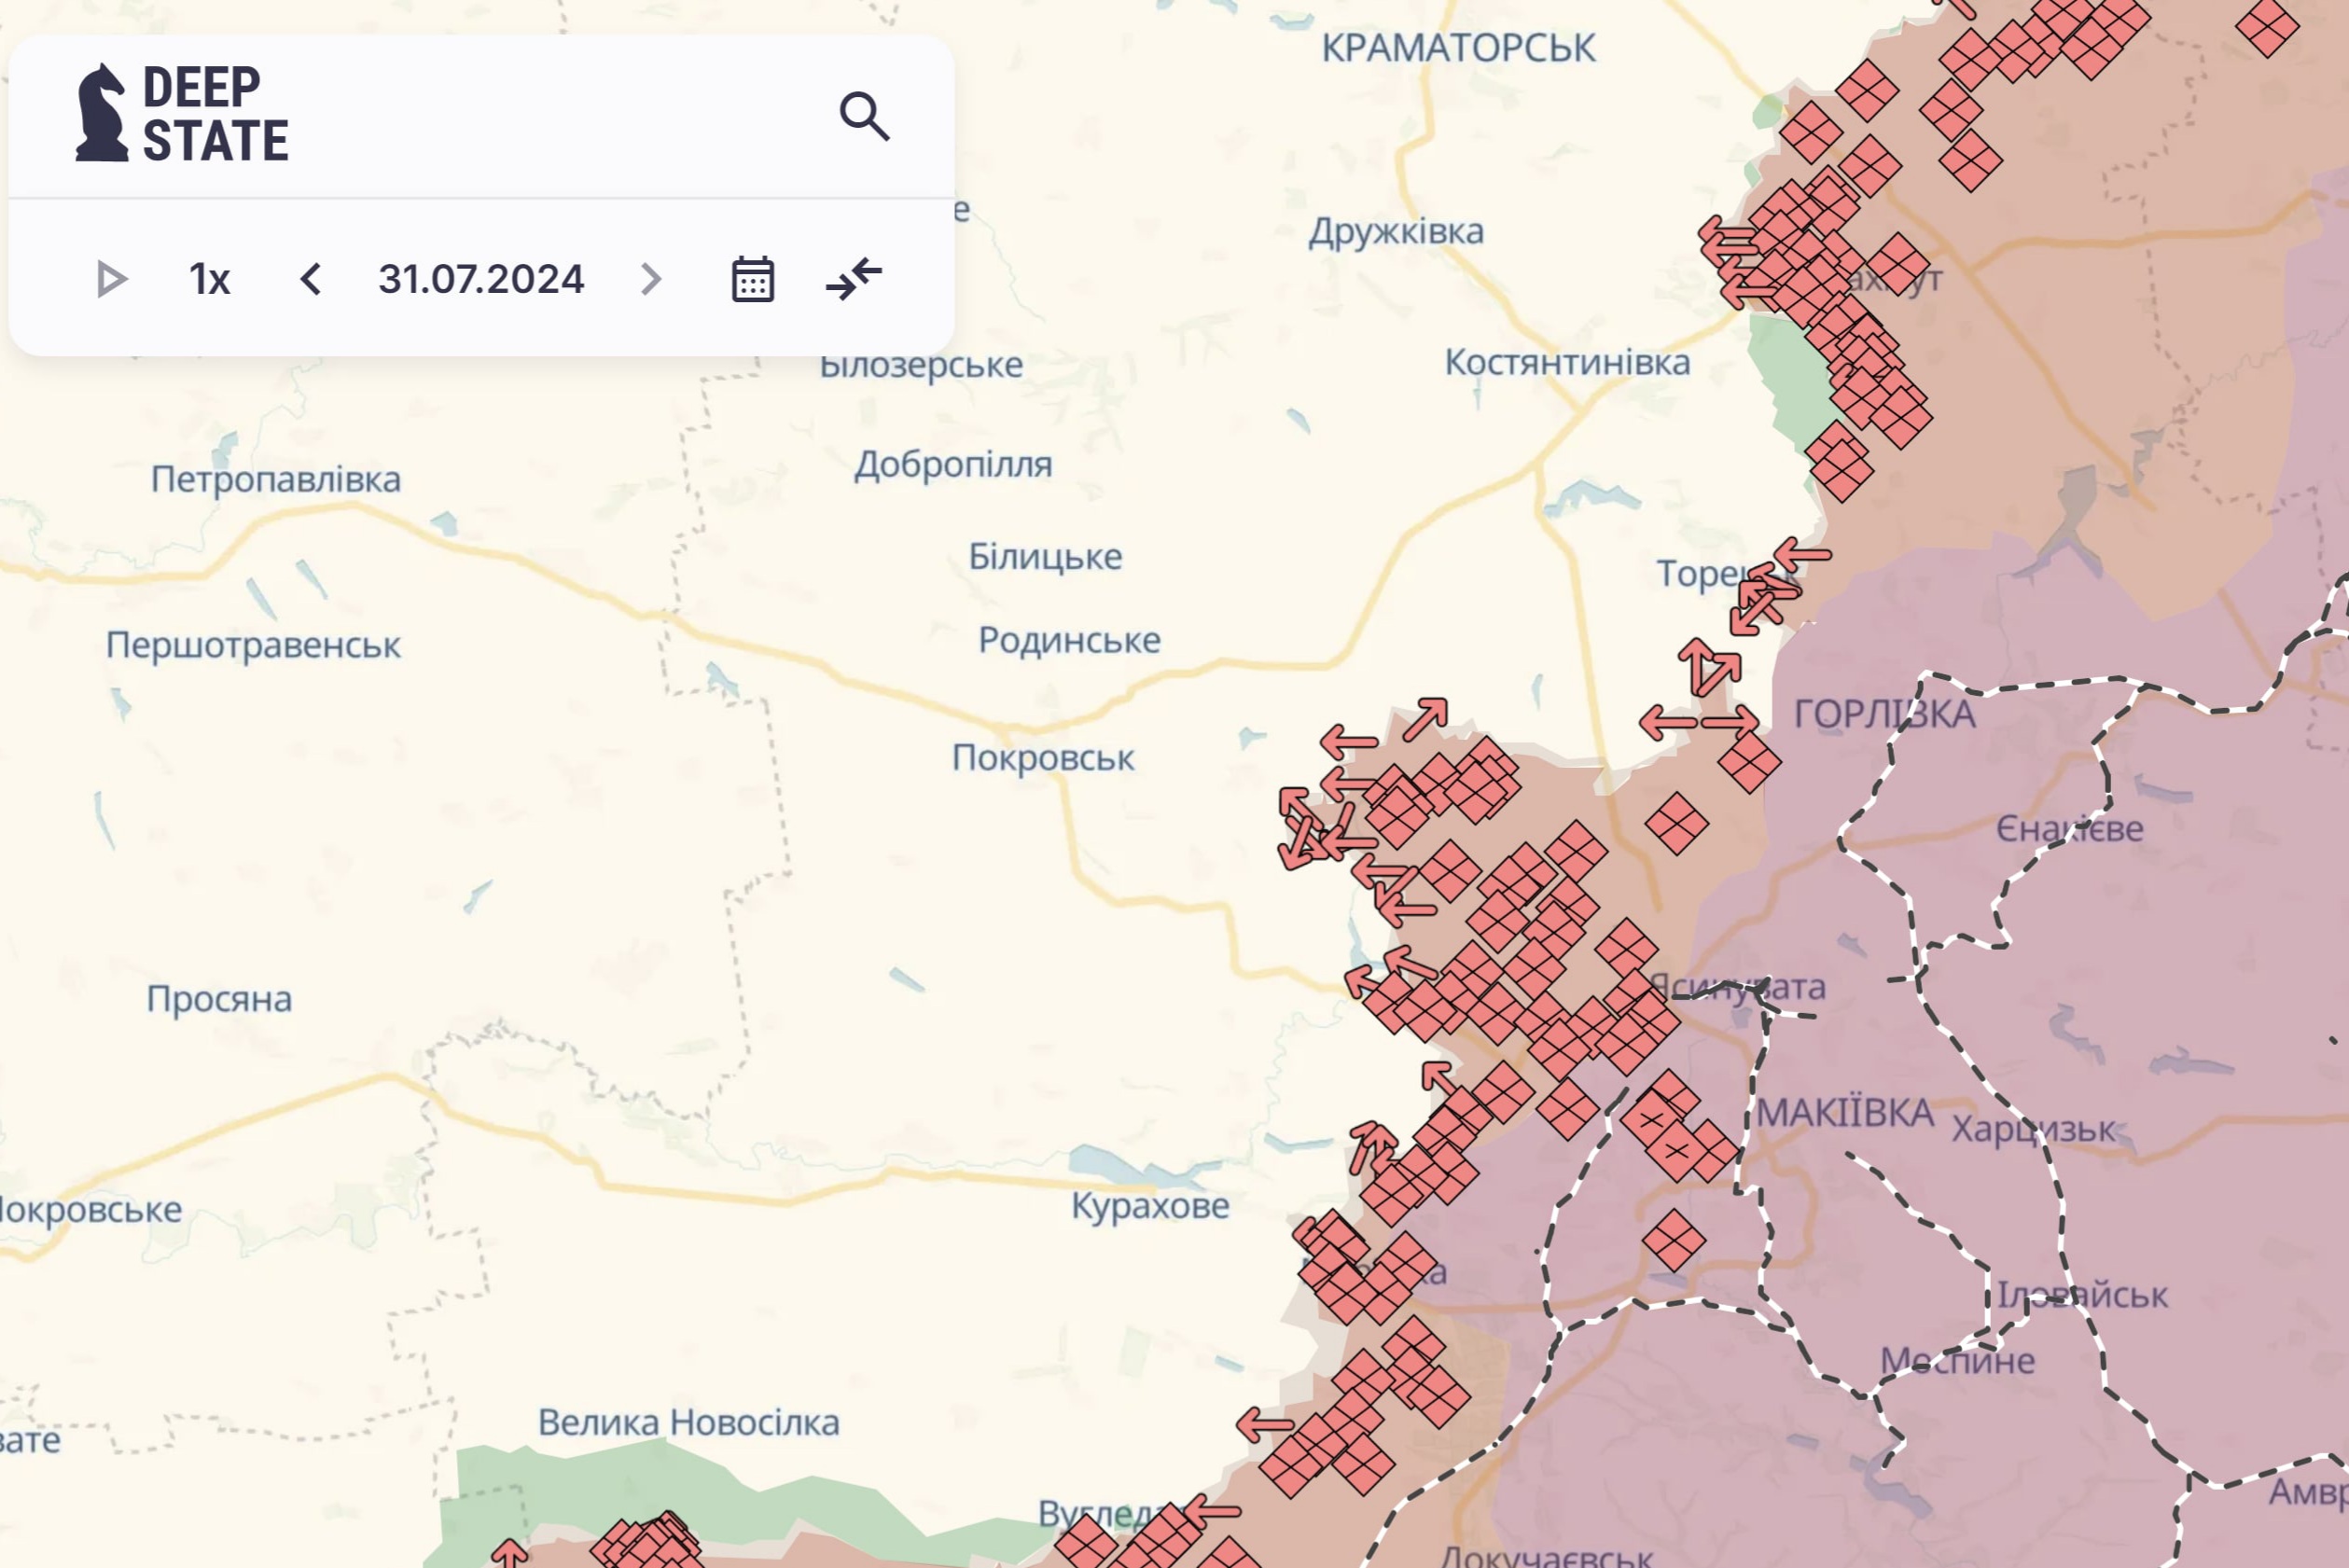This screenshot has height=1568, width=2349.
Task: Click the КРАМАТОРСЬК city label
Action: click(x=1458, y=48)
